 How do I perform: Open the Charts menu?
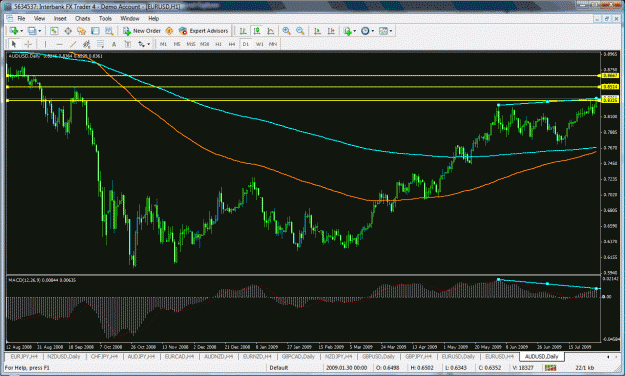(83, 18)
